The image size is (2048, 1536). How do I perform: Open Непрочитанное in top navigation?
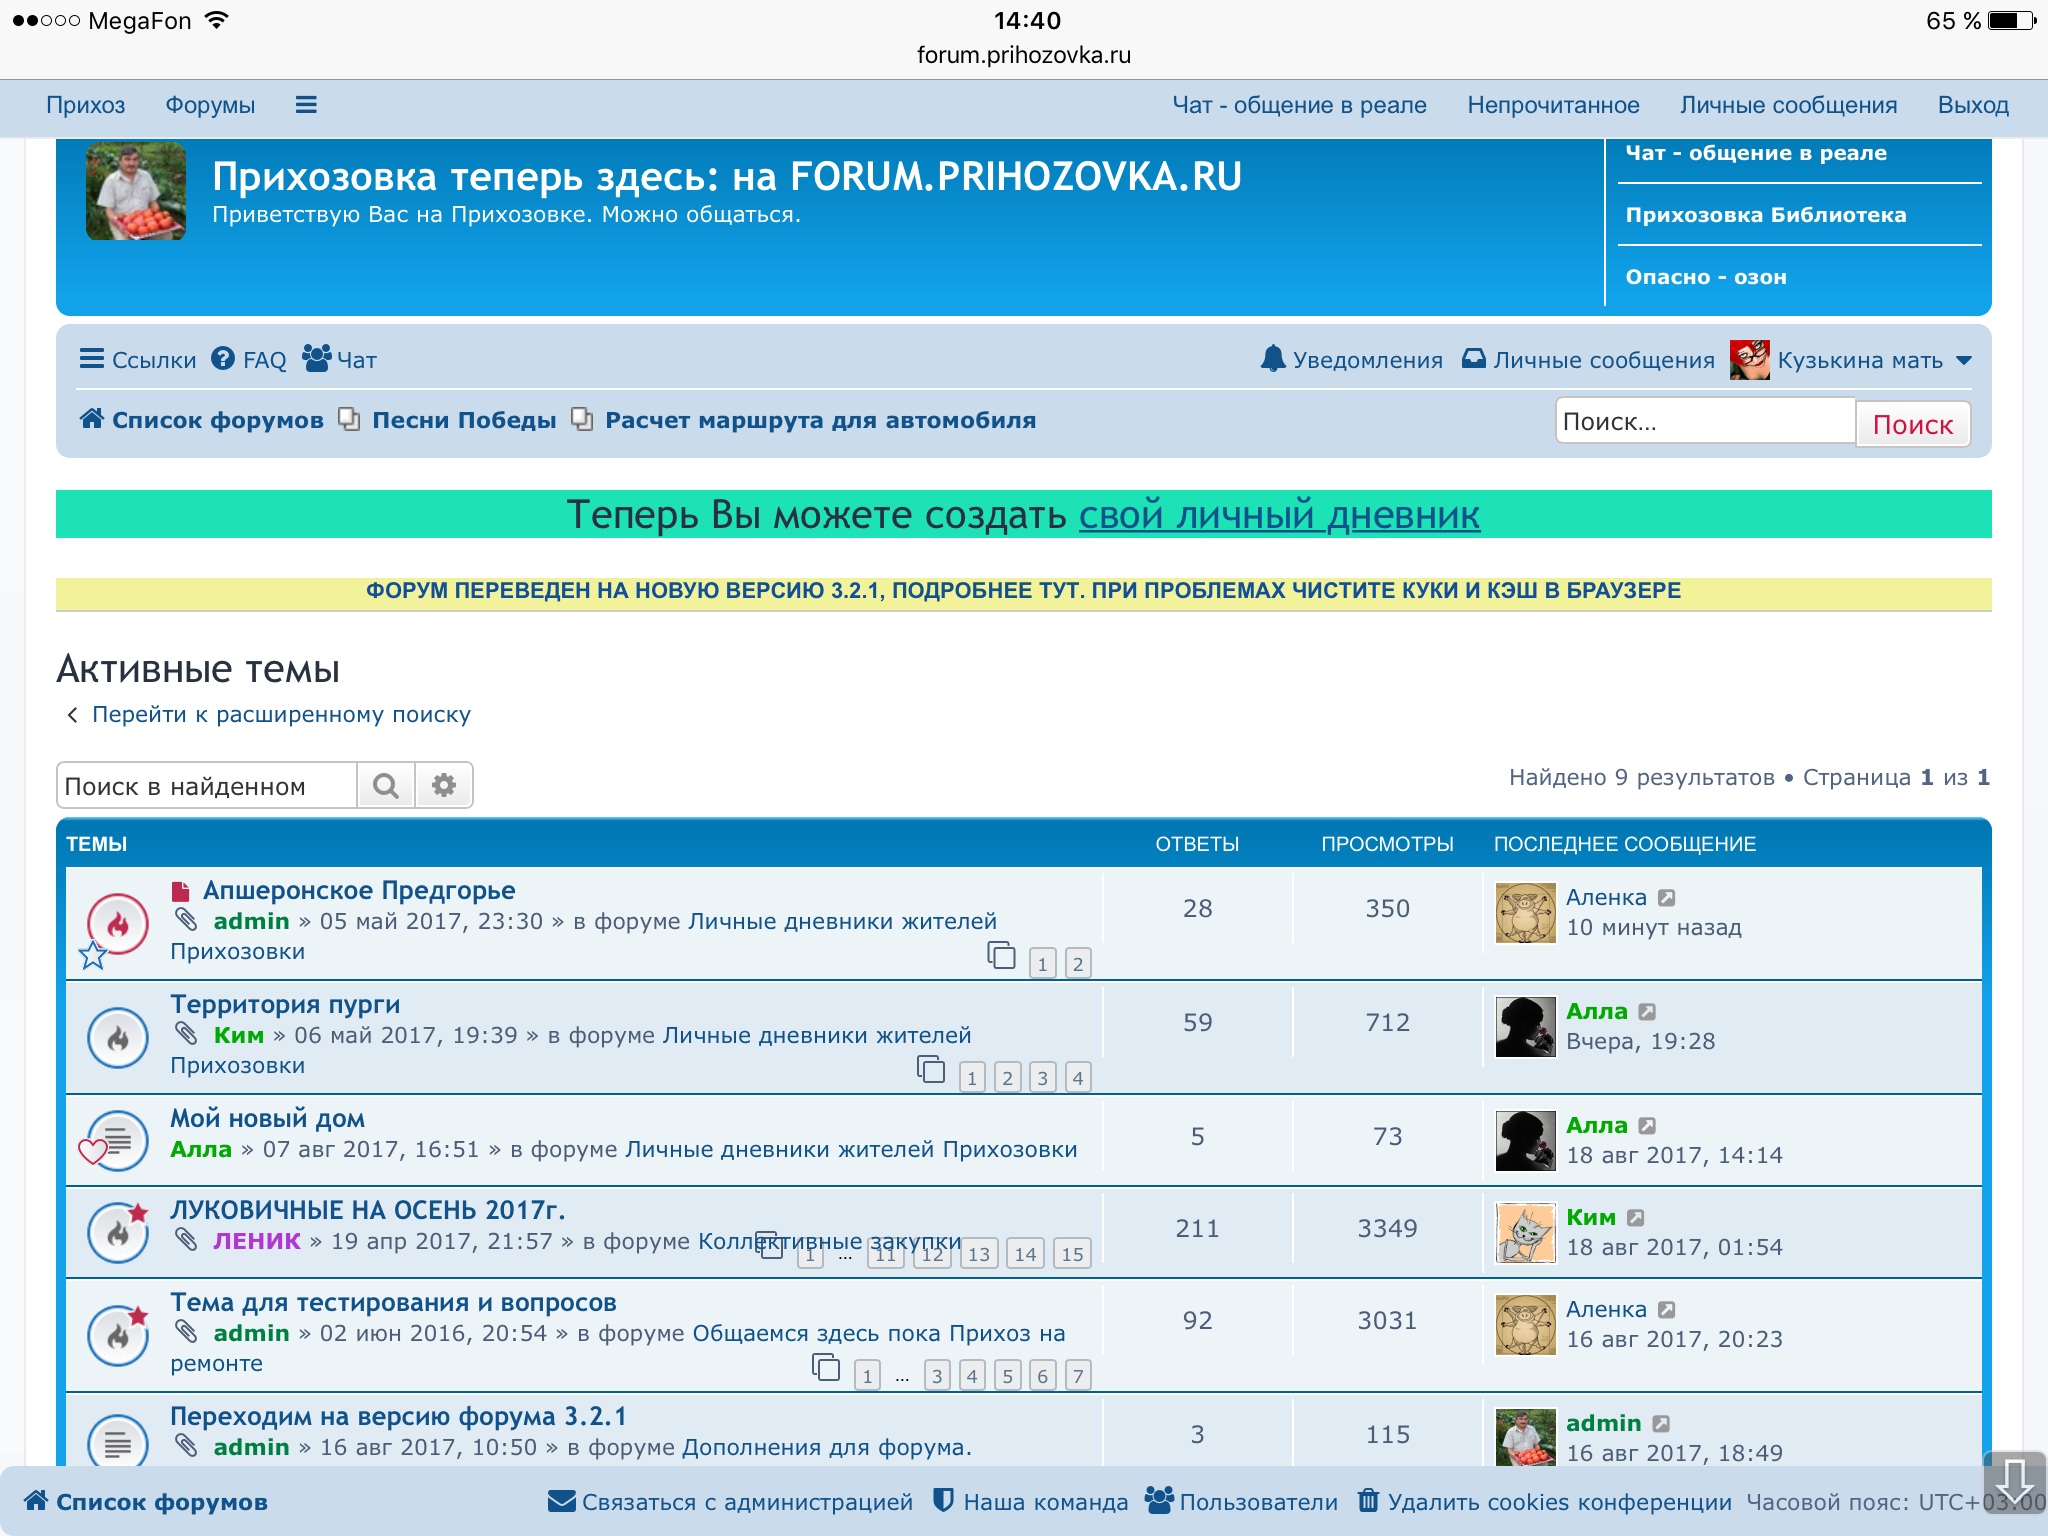(1553, 105)
